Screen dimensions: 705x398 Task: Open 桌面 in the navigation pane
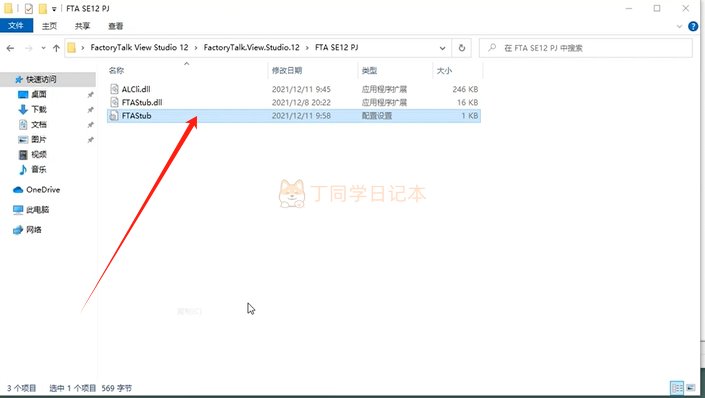[x=39, y=94]
